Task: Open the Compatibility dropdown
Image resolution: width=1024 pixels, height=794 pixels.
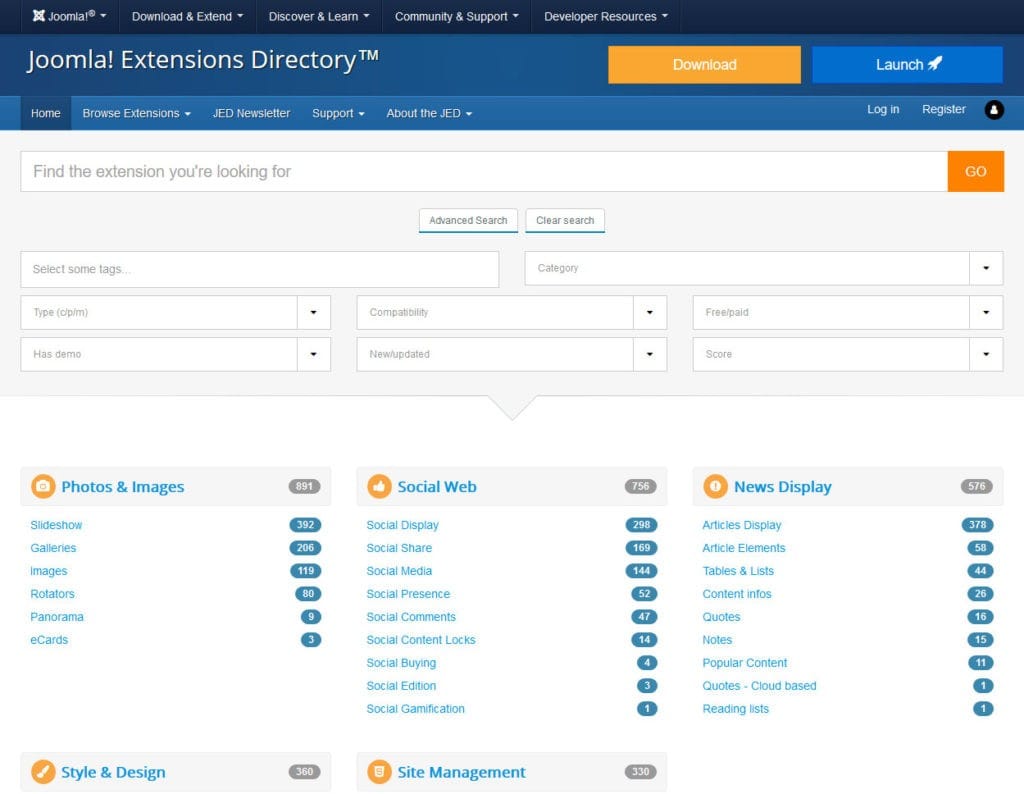Action: [511, 313]
